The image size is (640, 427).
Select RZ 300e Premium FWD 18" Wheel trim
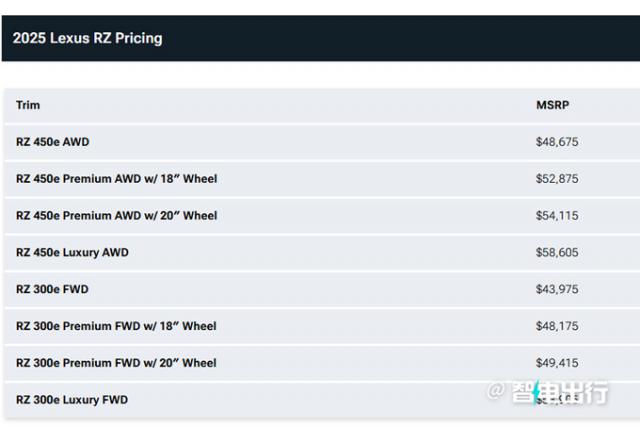click(x=116, y=326)
